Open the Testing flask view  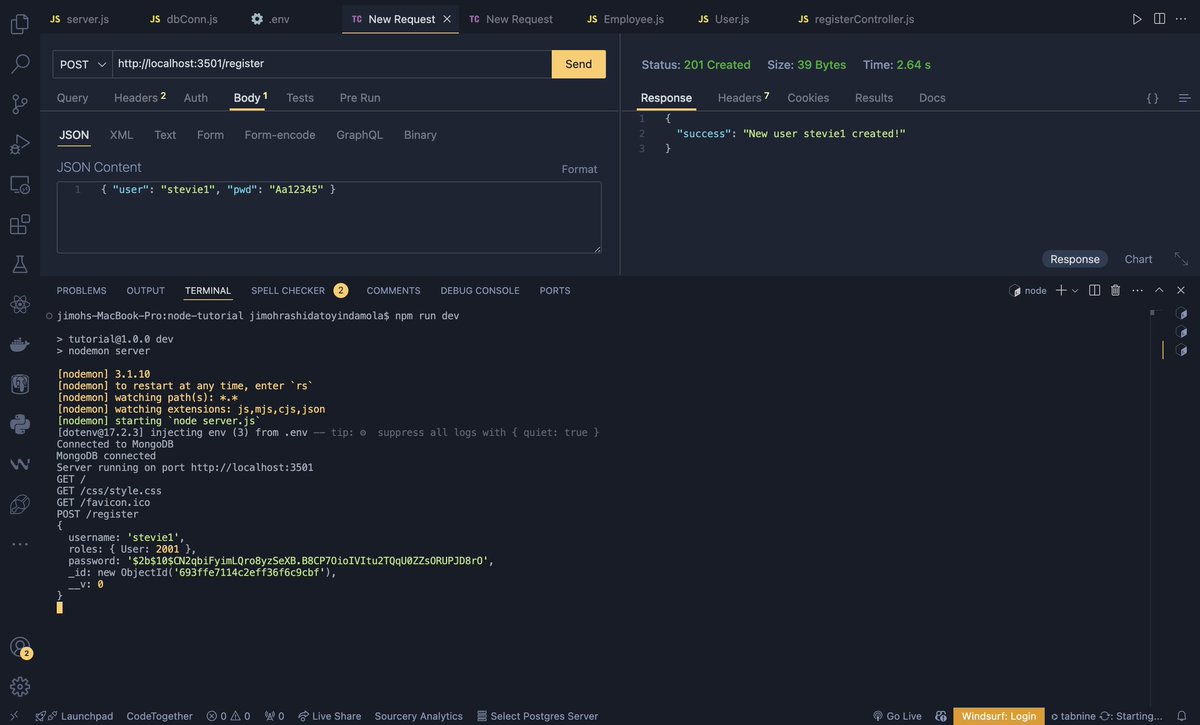pyautogui.click(x=20, y=264)
